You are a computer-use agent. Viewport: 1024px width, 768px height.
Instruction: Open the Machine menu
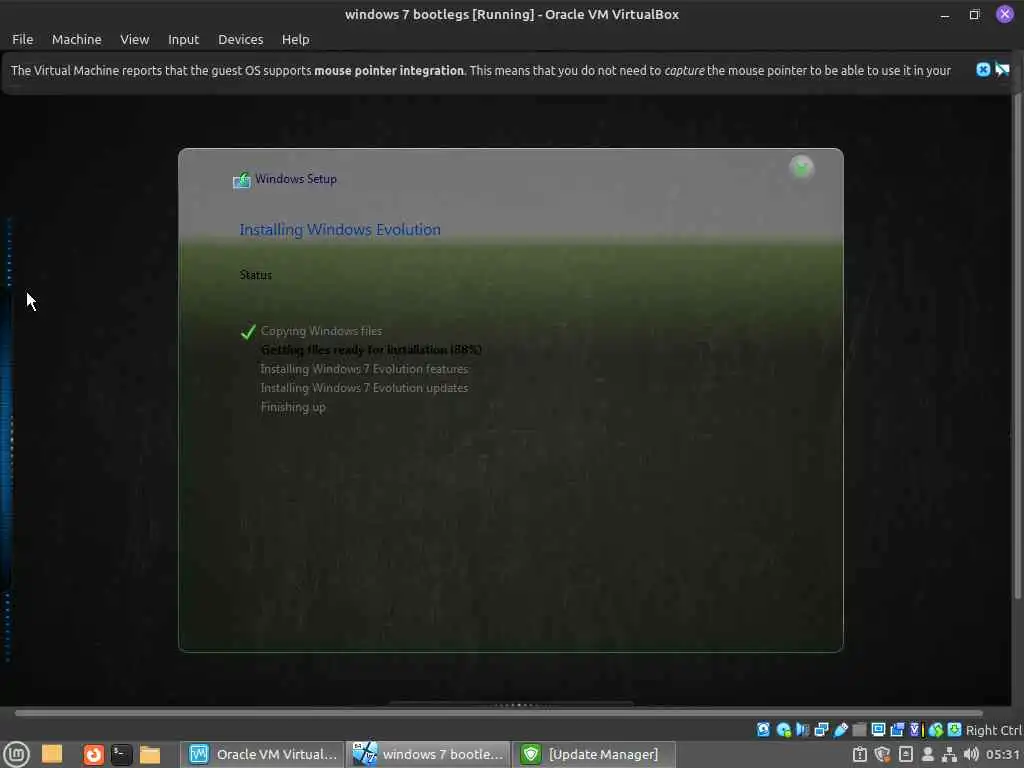76,39
